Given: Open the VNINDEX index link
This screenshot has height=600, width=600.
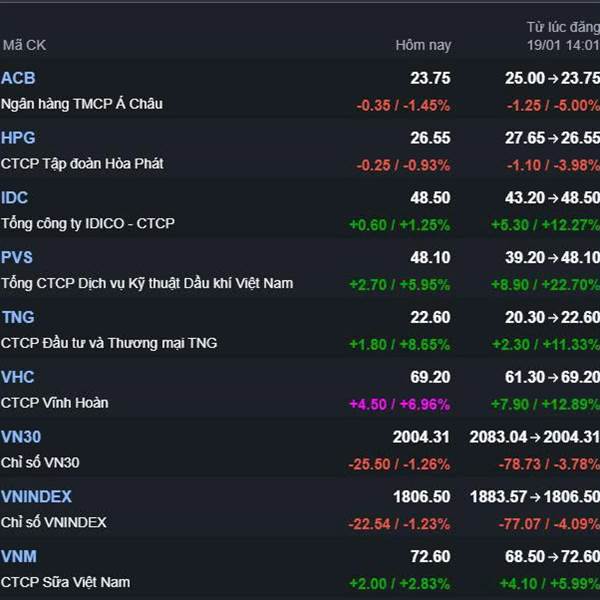Looking at the screenshot, I should pyautogui.click(x=36, y=497).
